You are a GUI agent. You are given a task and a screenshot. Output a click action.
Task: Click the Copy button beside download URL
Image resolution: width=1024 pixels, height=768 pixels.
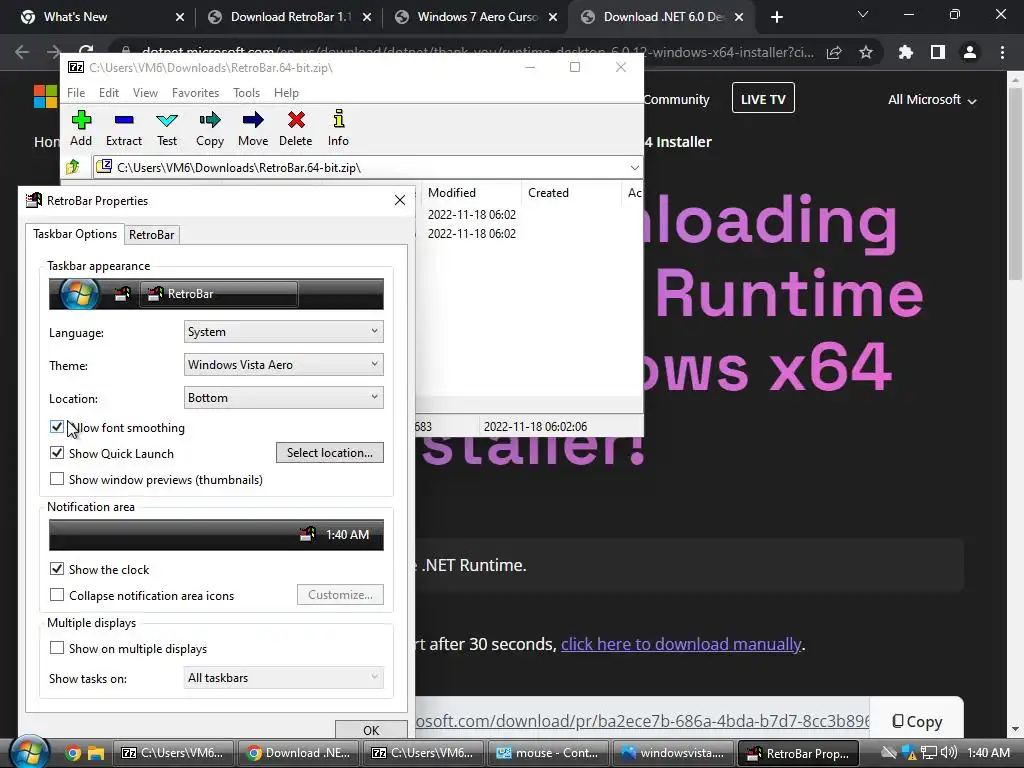[x=917, y=721]
